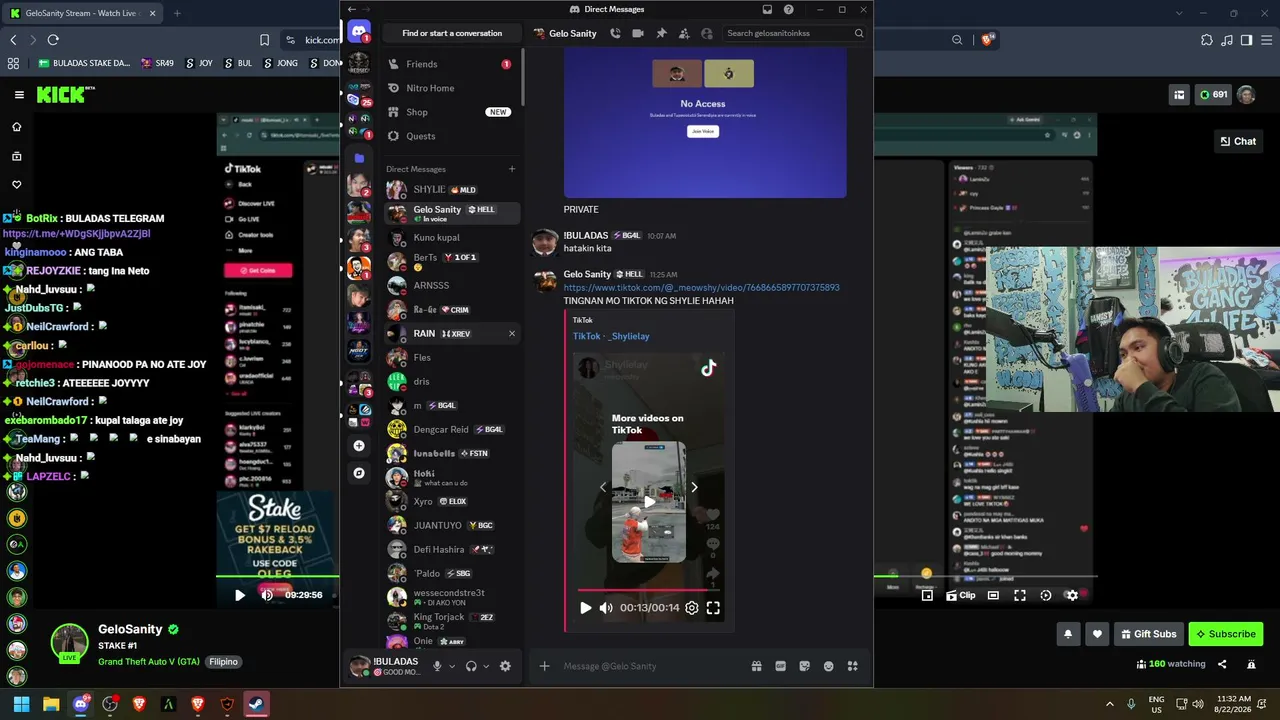Open Quests in Discord

coord(450,136)
